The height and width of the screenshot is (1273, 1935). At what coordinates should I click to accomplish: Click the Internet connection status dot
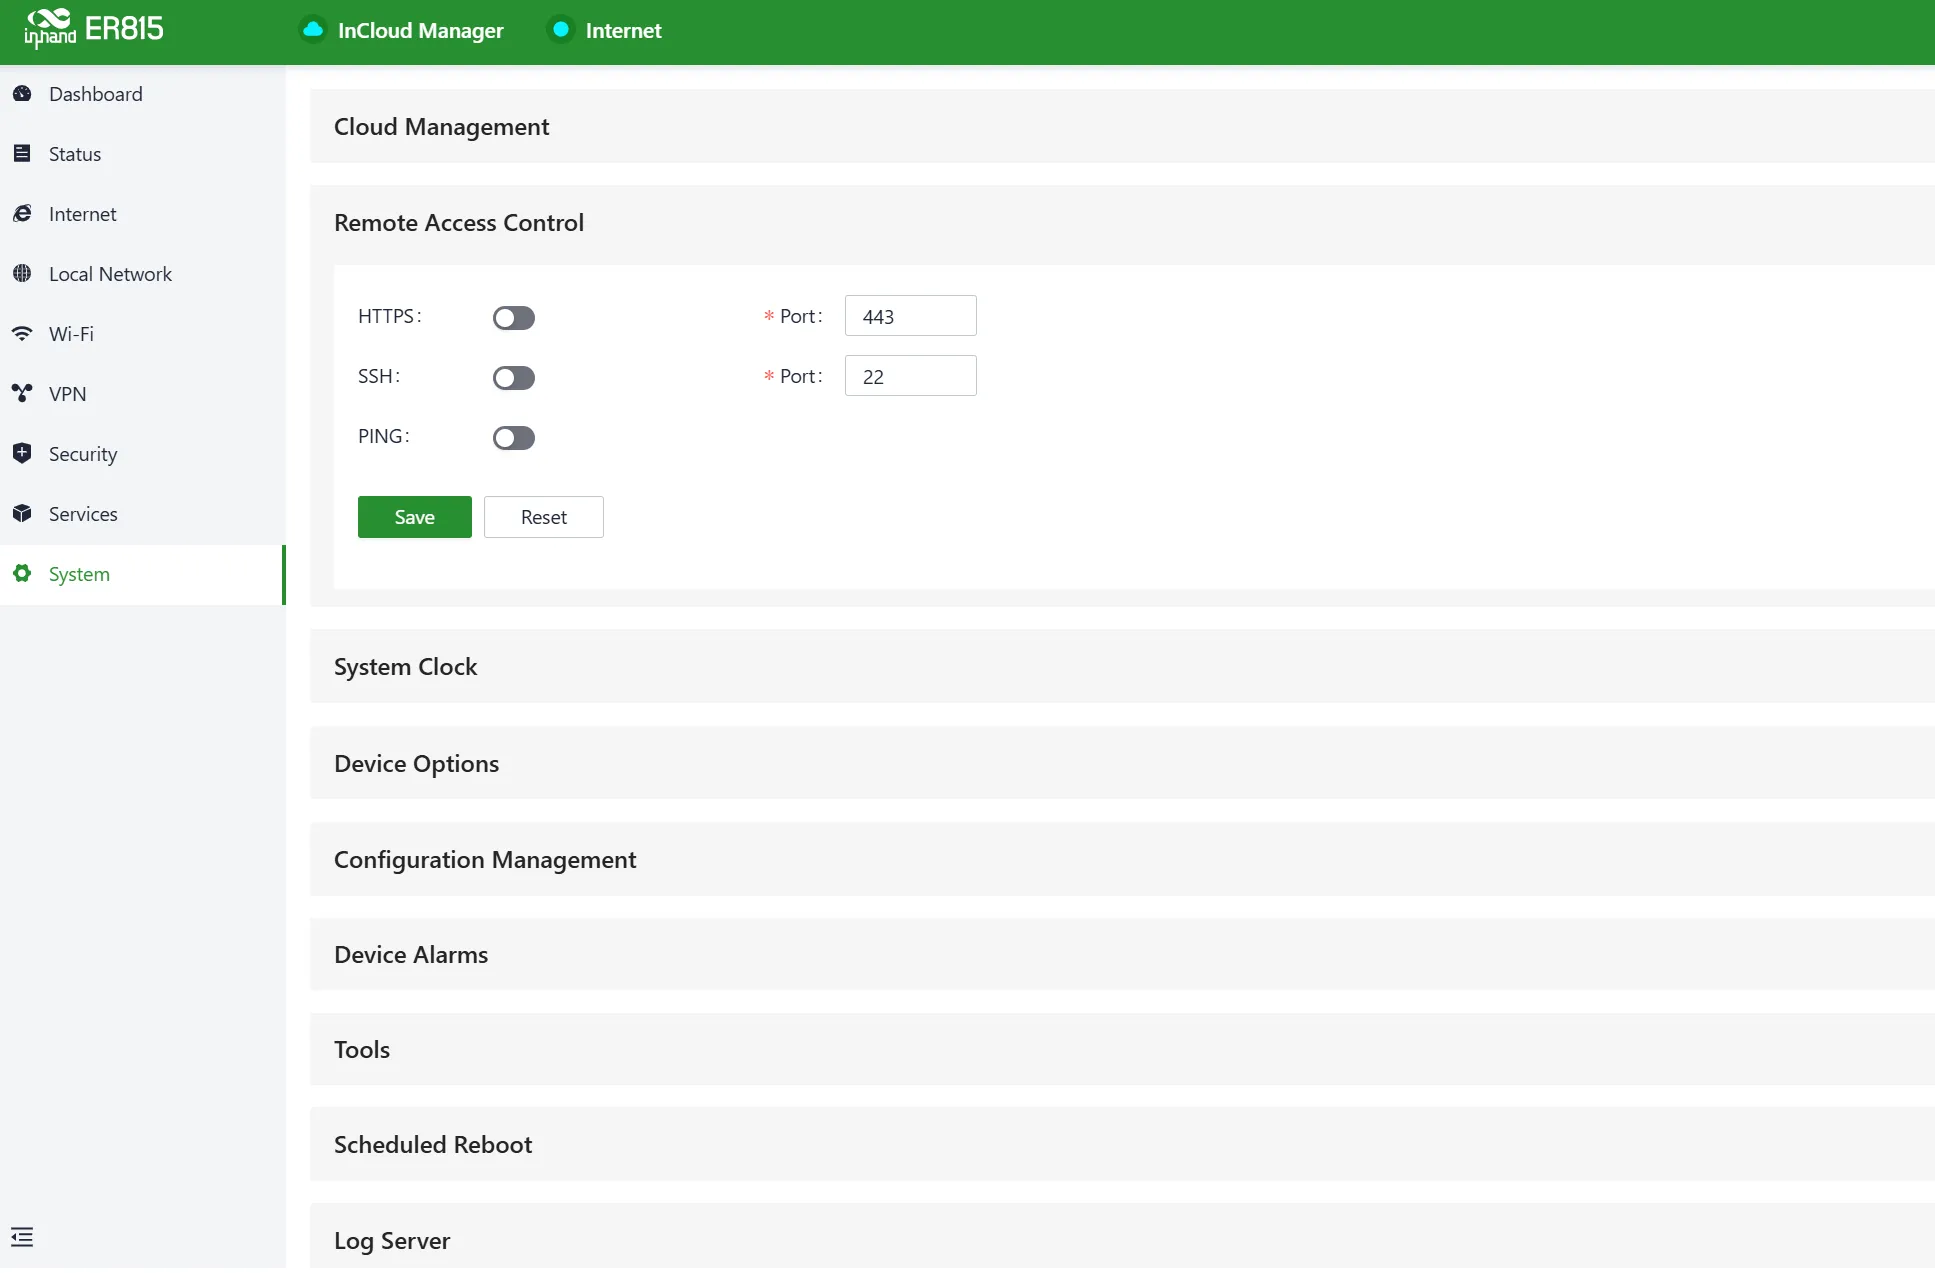(561, 30)
